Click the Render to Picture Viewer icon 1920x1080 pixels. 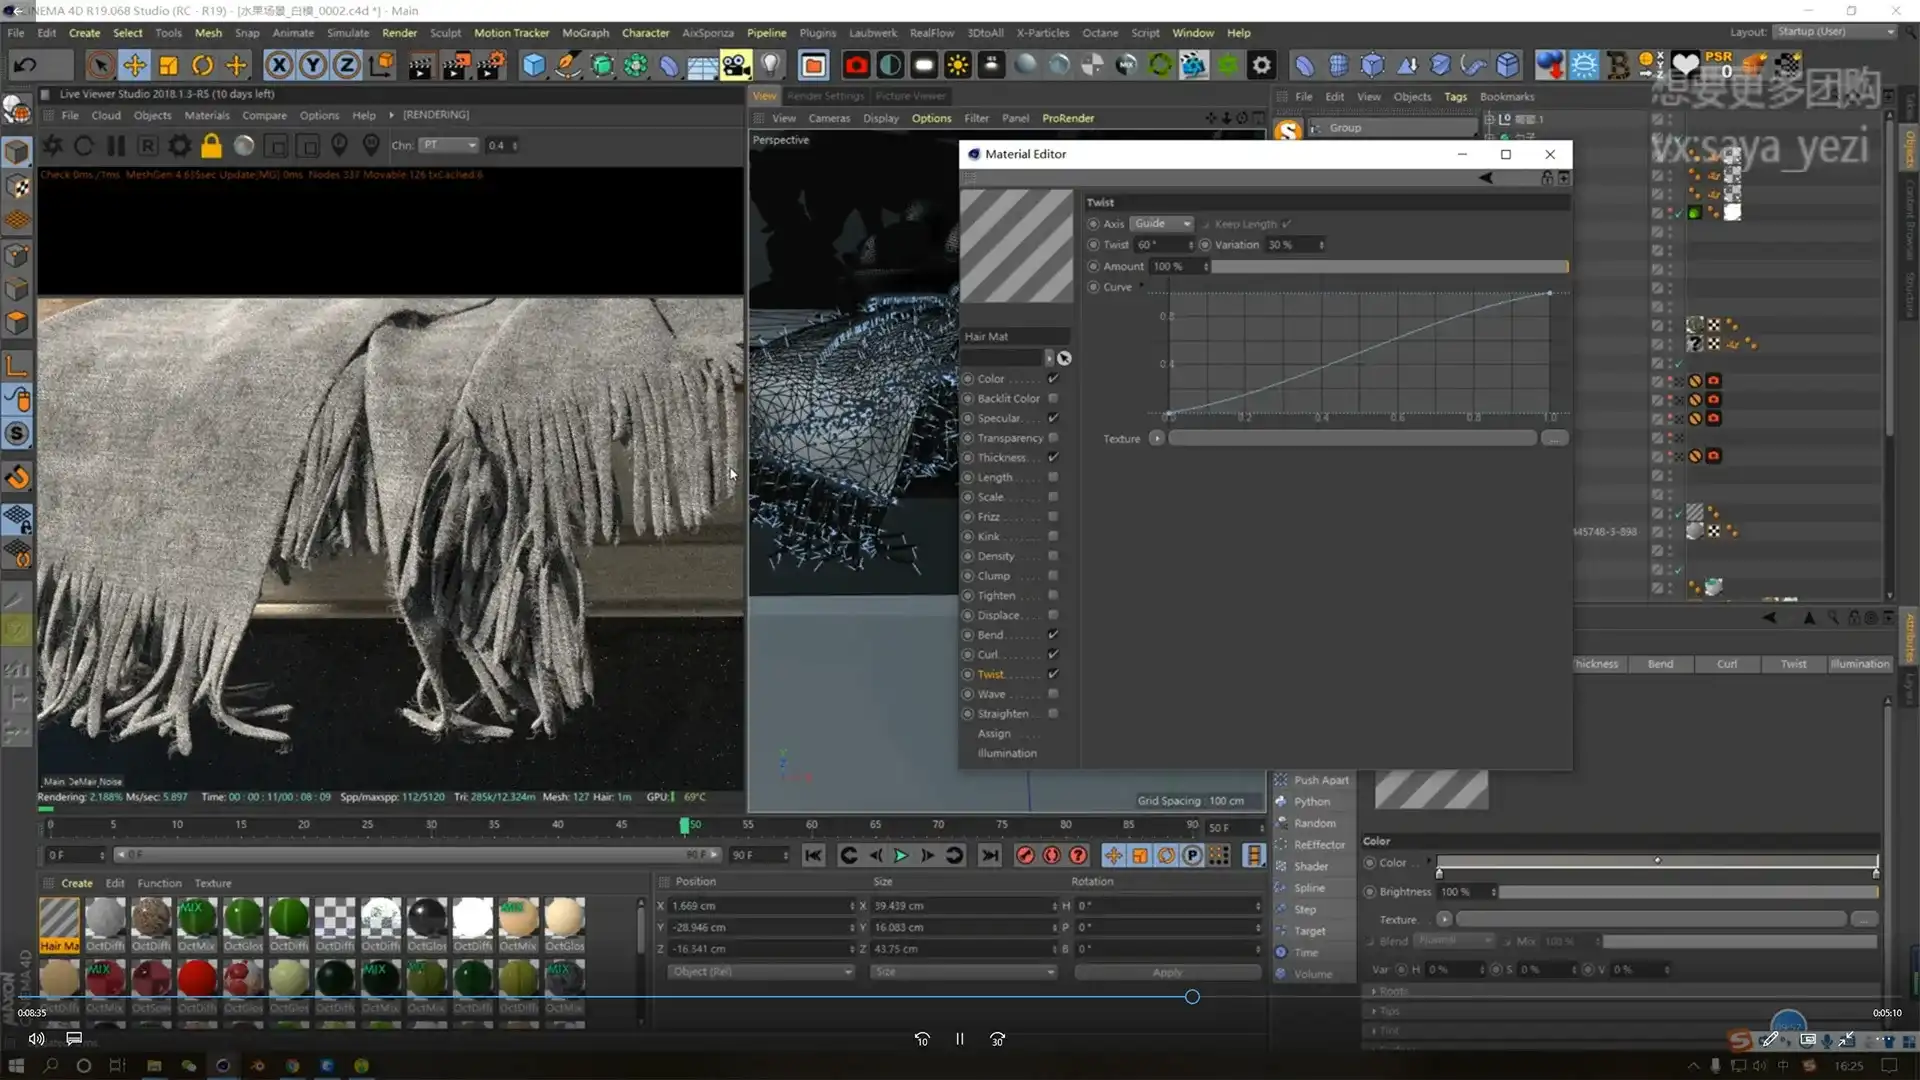(x=456, y=65)
